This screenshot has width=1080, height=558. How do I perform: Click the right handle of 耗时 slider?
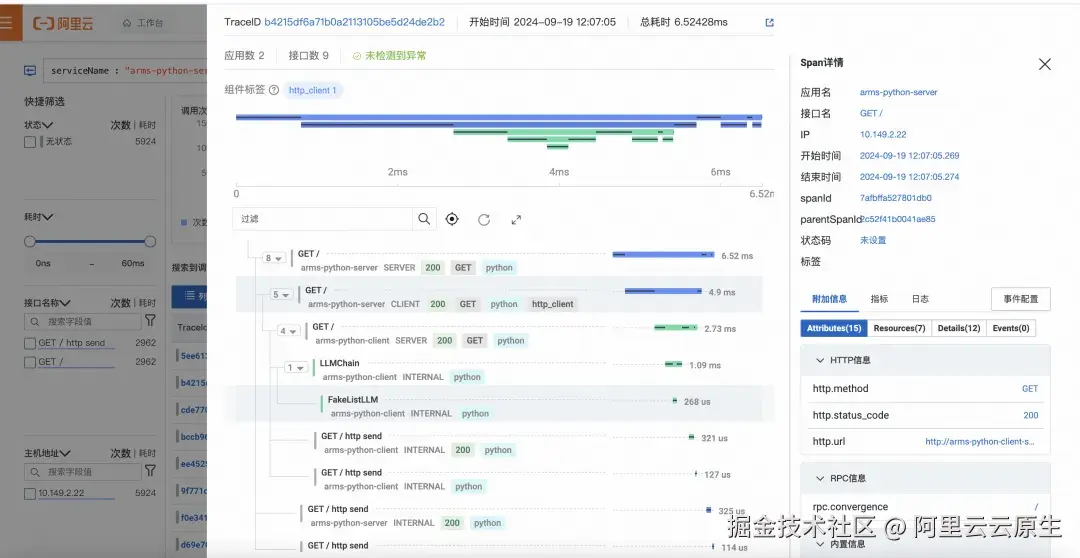pos(150,242)
